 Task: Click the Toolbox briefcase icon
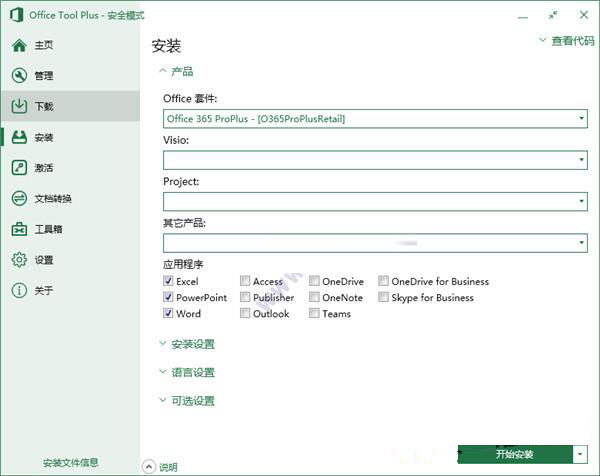(19, 229)
